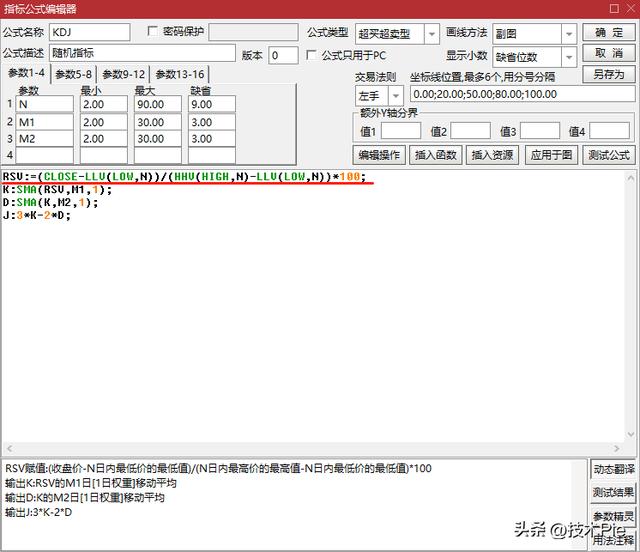Screen dimensions: 640x552
Task: Select the 参数9-12 tab
Action: click(x=123, y=75)
